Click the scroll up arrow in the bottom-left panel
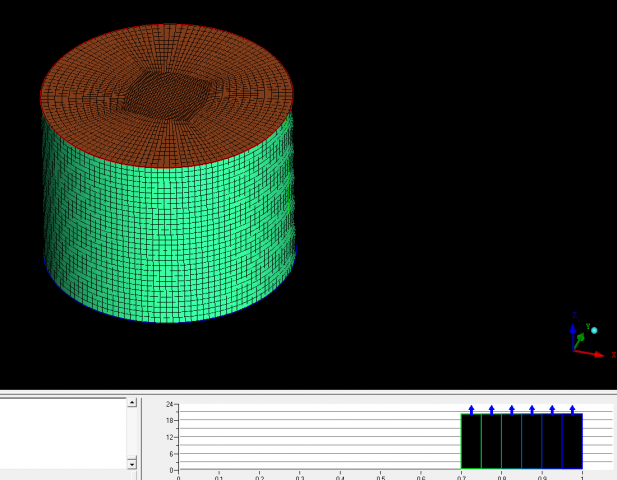The image size is (617, 480). [x=131, y=402]
